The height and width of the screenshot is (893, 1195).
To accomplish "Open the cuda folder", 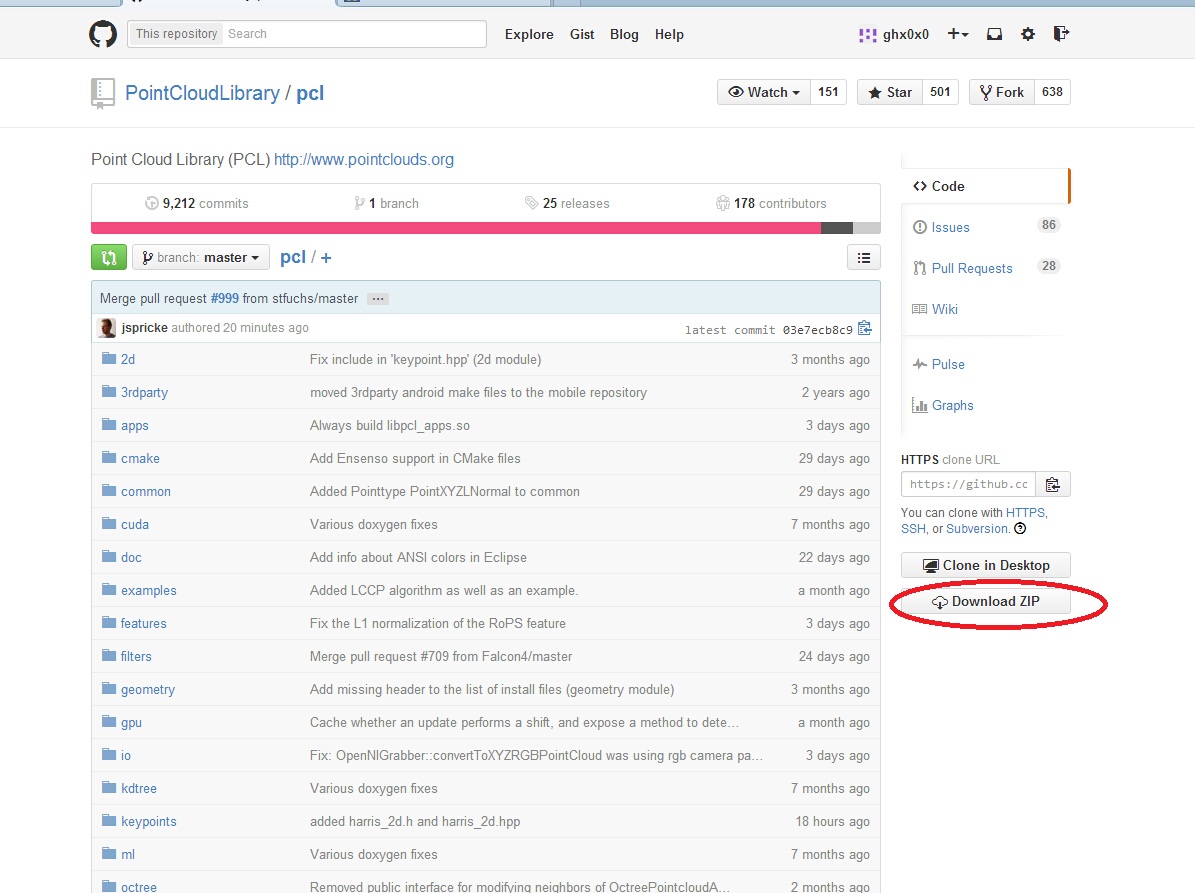I will (135, 524).
